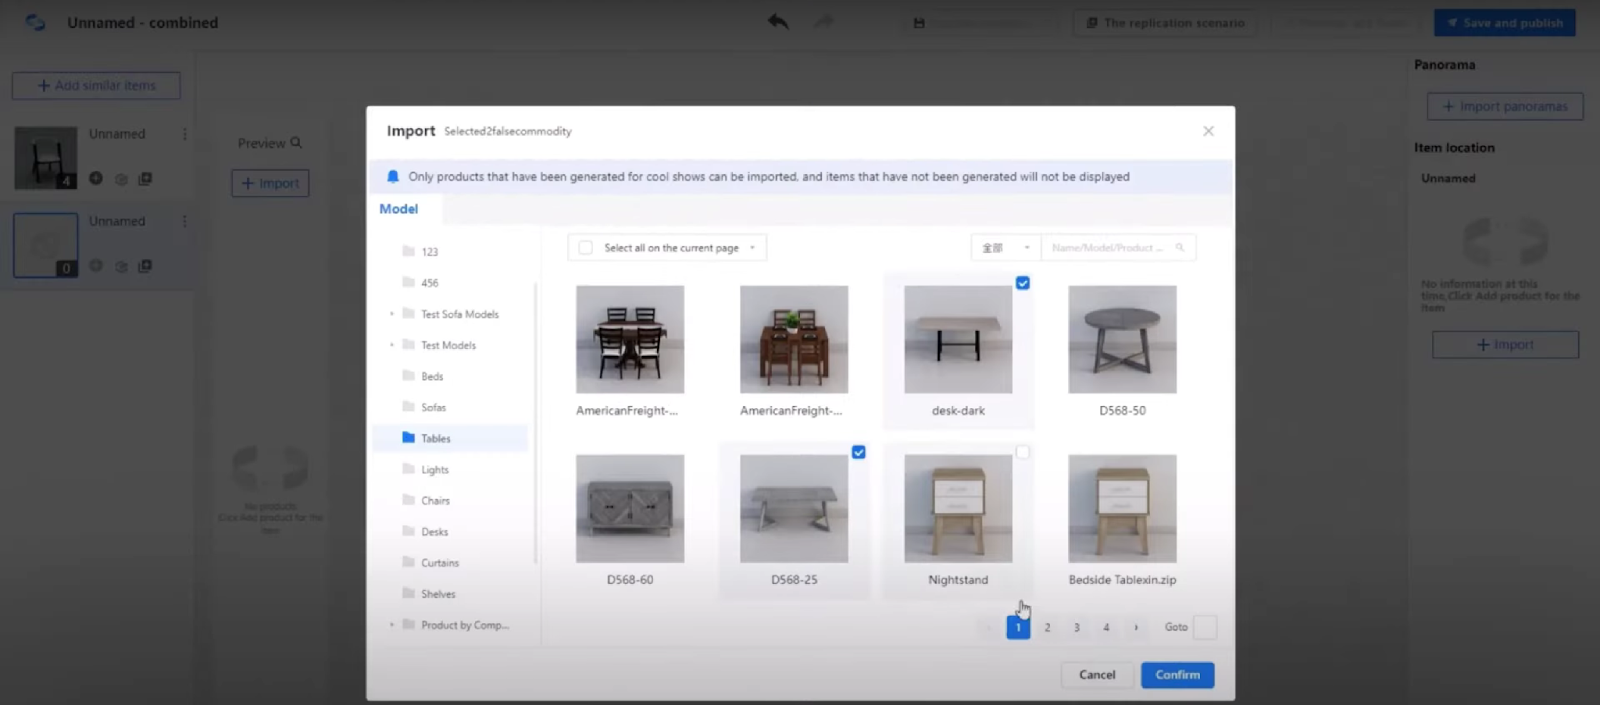
Task: Go to next page with arrow icon
Action: point(1136,628)
